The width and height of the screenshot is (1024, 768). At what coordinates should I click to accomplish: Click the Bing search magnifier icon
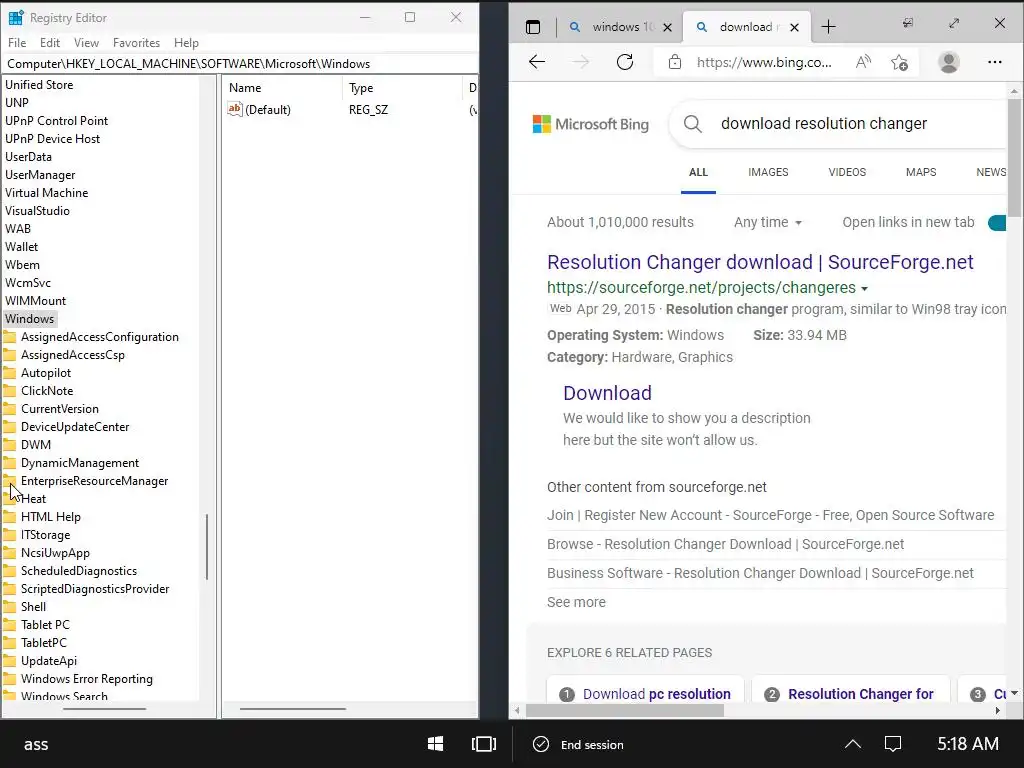point(693,123)
